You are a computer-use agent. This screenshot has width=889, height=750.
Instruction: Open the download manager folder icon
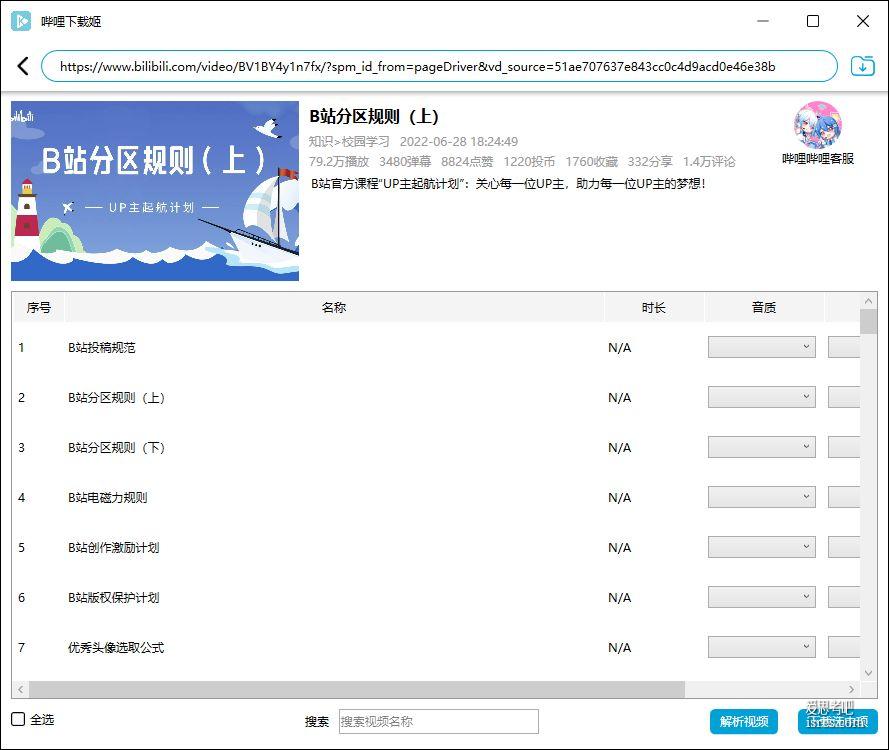click(x=862, y=66)
